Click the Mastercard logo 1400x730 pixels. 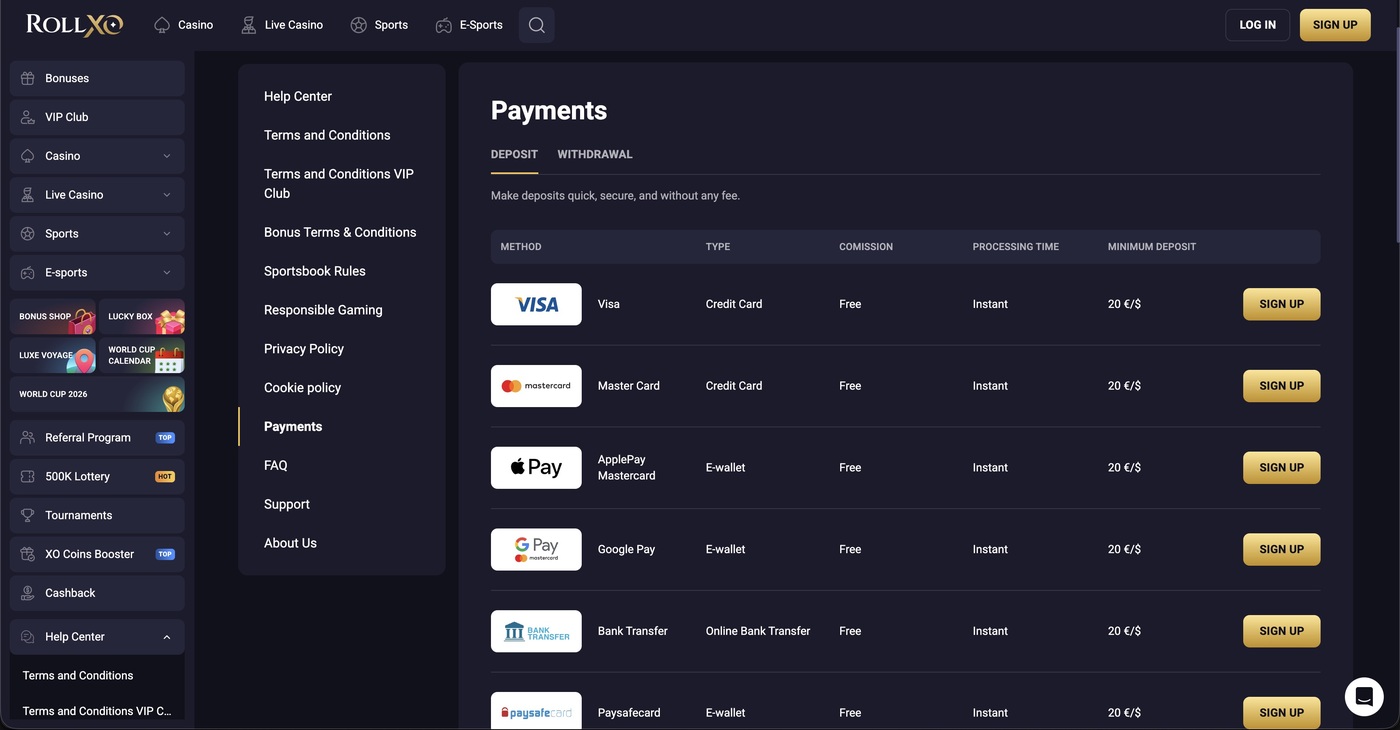click(x=536, y=386)
